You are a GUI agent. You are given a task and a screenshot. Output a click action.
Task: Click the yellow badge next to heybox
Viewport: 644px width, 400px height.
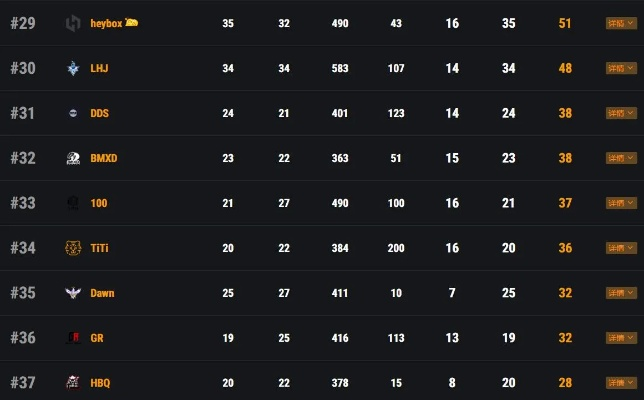point(132,23)
